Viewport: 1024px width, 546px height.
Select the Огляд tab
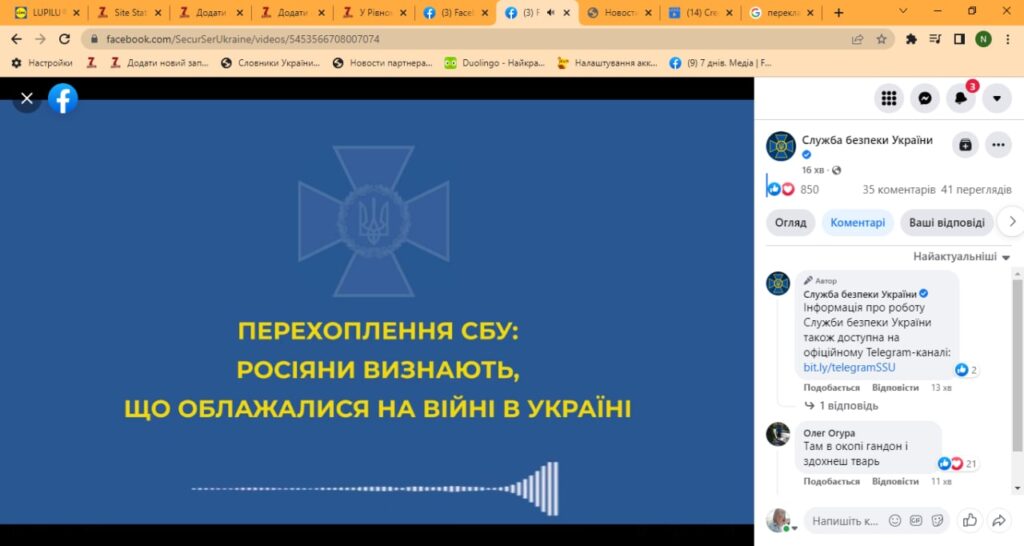tap(790, 223)
